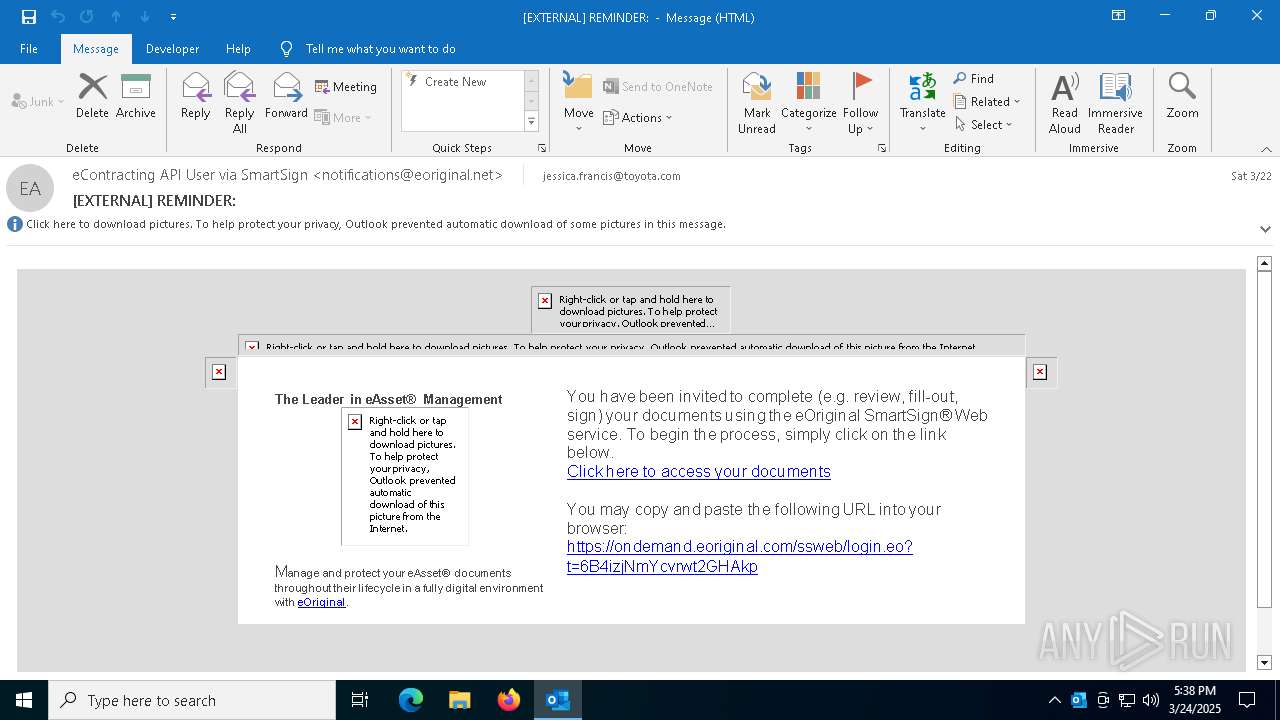1280x720 pixels.
Task: Open the Help tab
Action: tap(238, 49)
